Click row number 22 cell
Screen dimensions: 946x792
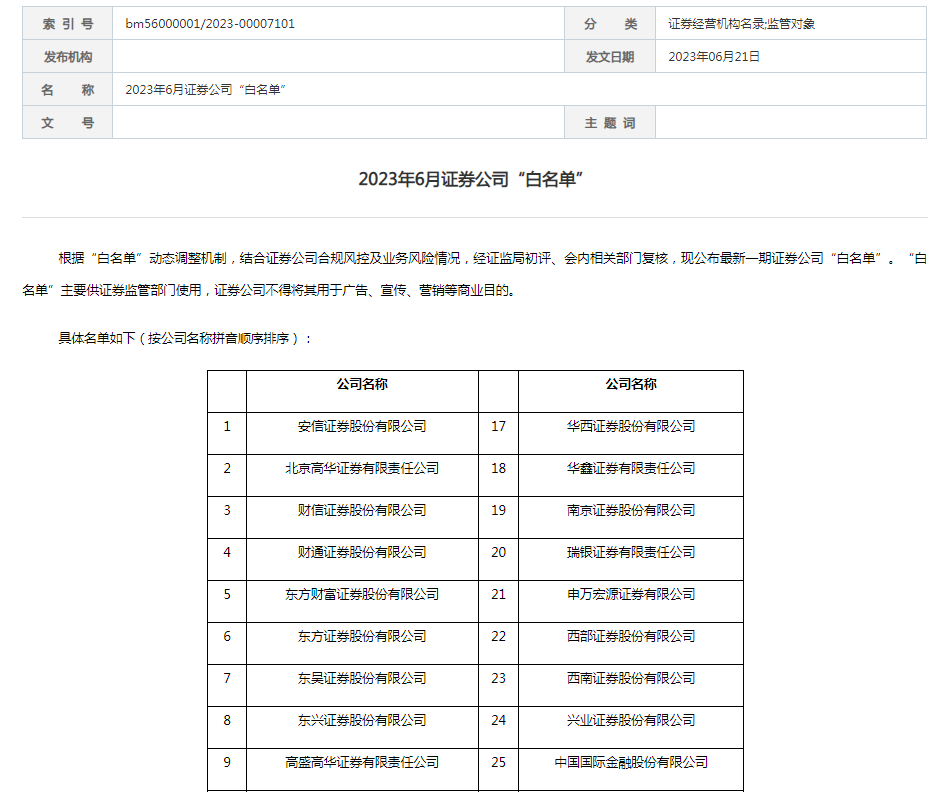498,643
